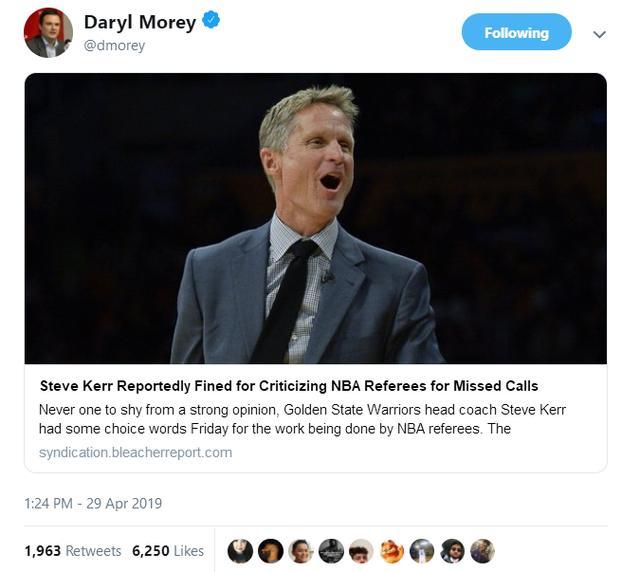Open the 'Steve Kerr Reportedly Fined' headline
Image resolution: width=640 pixels, height=572 pixels.
point(289,386)
